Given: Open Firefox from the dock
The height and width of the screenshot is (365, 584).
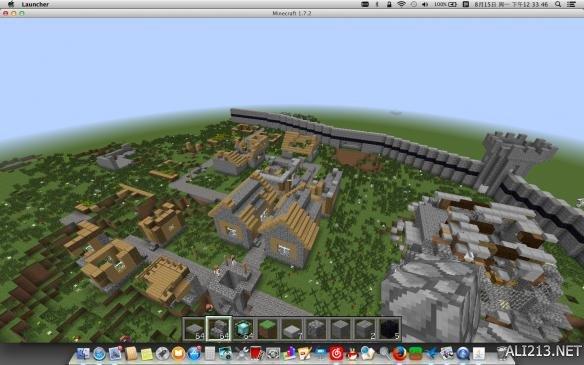Looking at the screenshot, I should (x=399, y=353).
